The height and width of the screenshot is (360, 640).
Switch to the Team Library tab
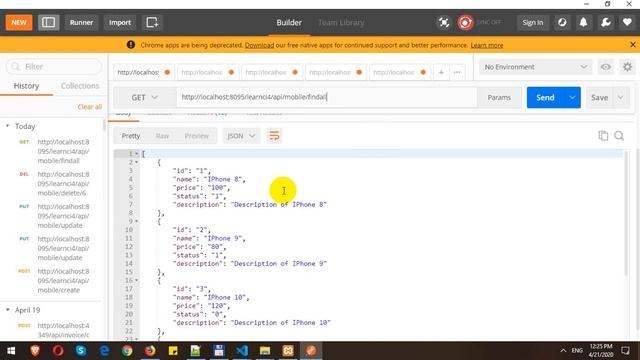point(341,22)
